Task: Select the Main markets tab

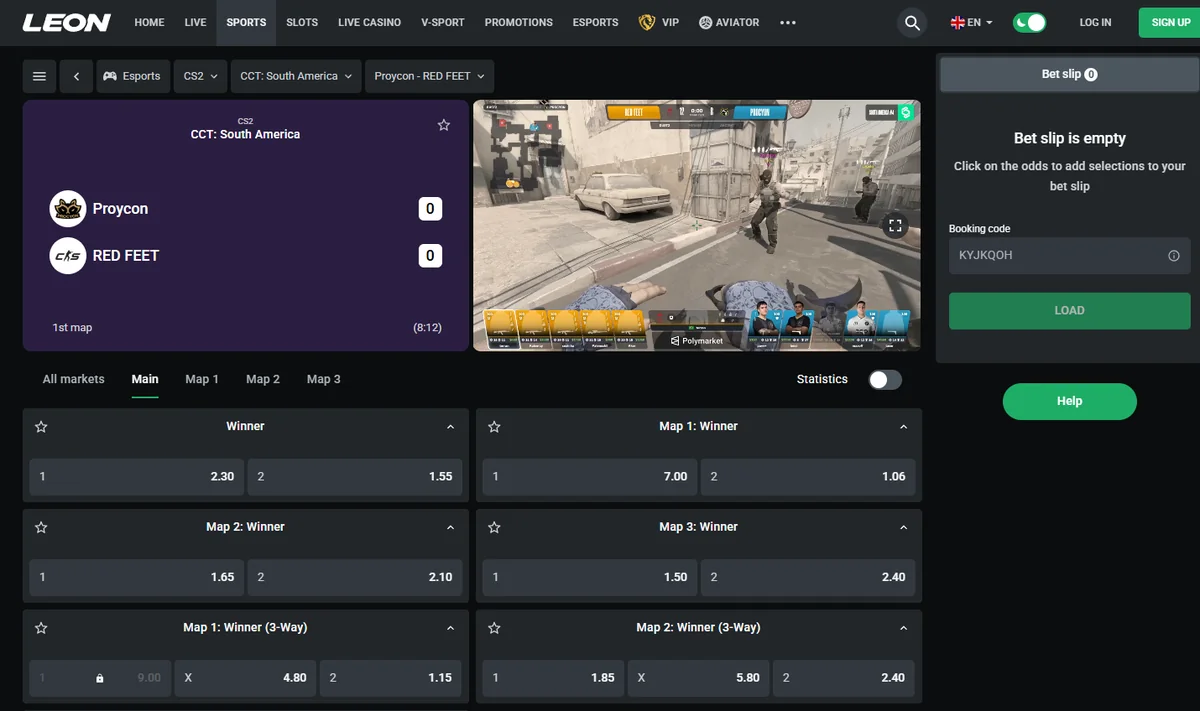Action: (145, 379)
